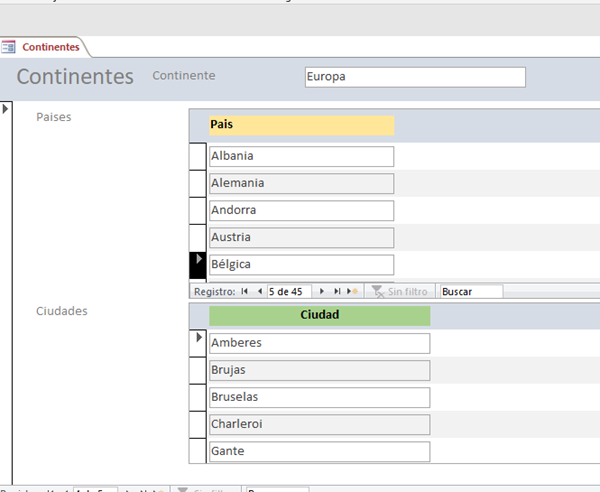Go to next record in Paises navigator
Viewport: 600px width, 492px height.
(322, 292)
